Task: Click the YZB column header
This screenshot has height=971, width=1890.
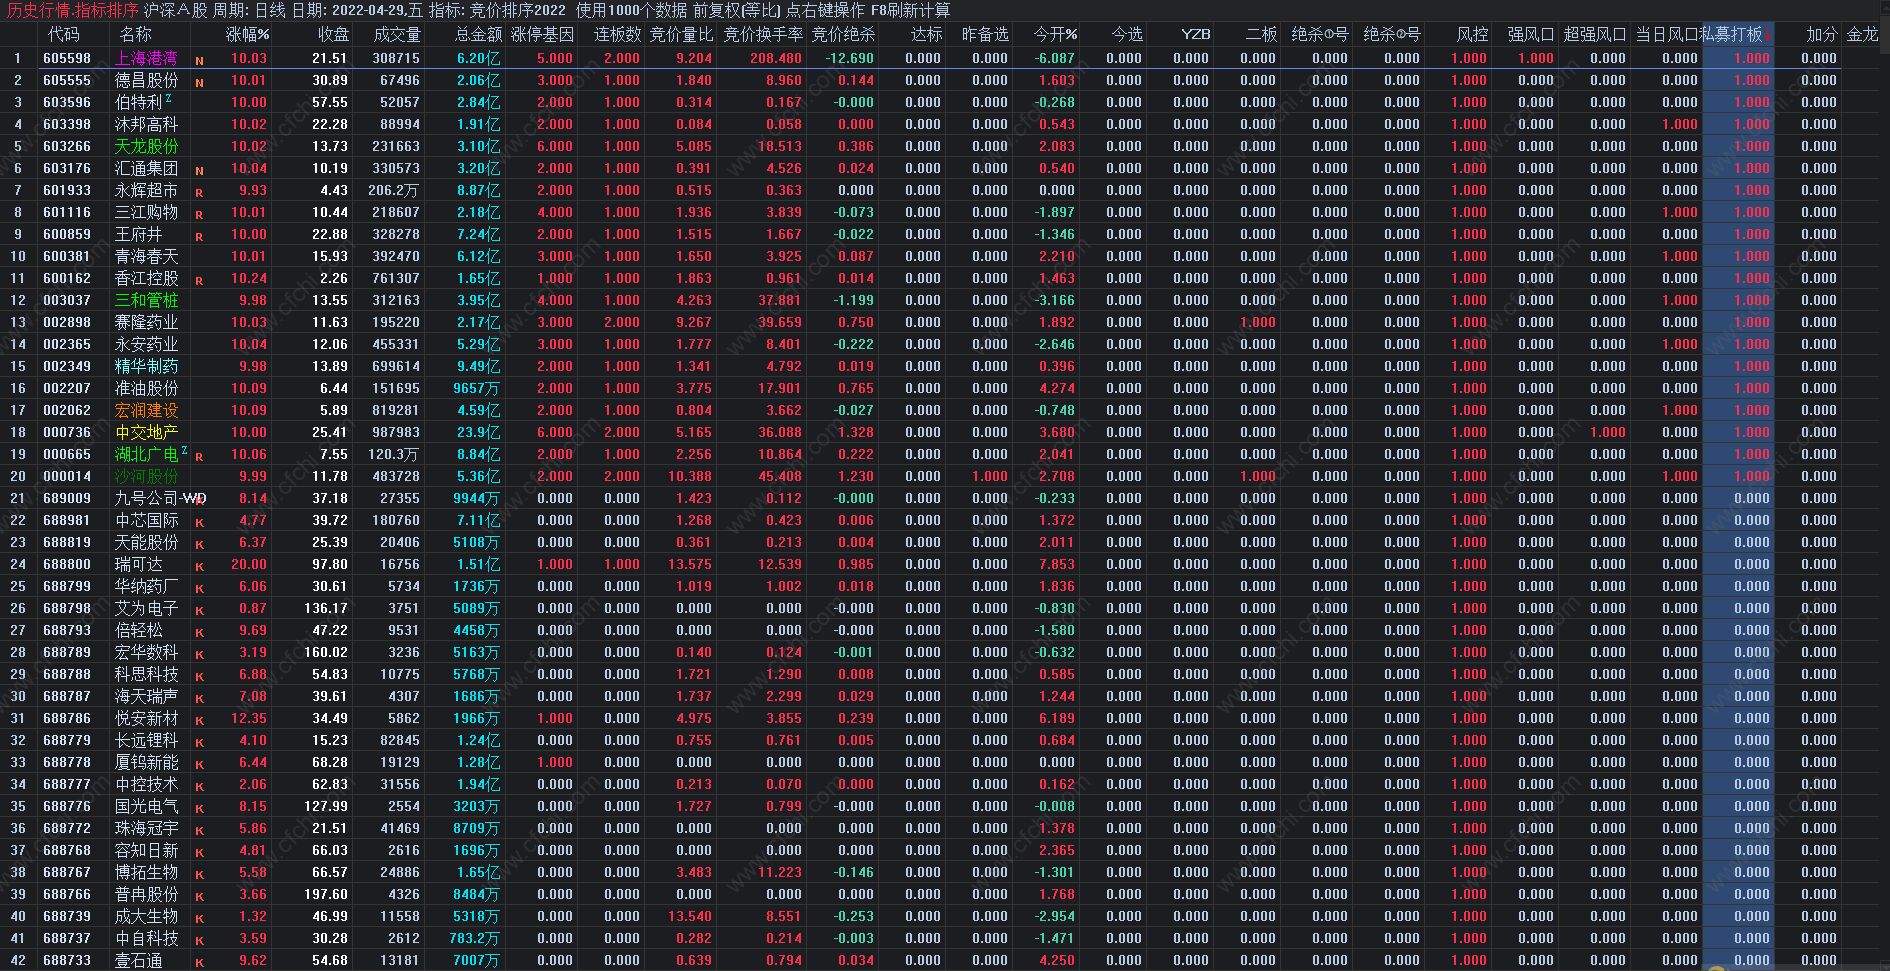Action: pyautogui.click(x=1195, y=34)
